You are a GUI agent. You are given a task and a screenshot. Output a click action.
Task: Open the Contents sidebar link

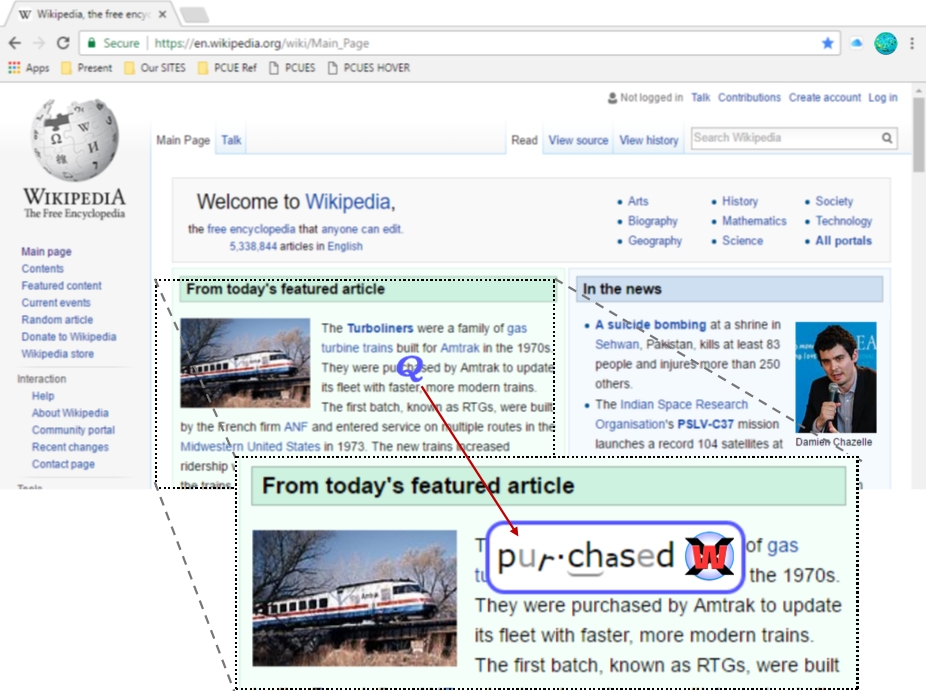click(x=43, y=269)
